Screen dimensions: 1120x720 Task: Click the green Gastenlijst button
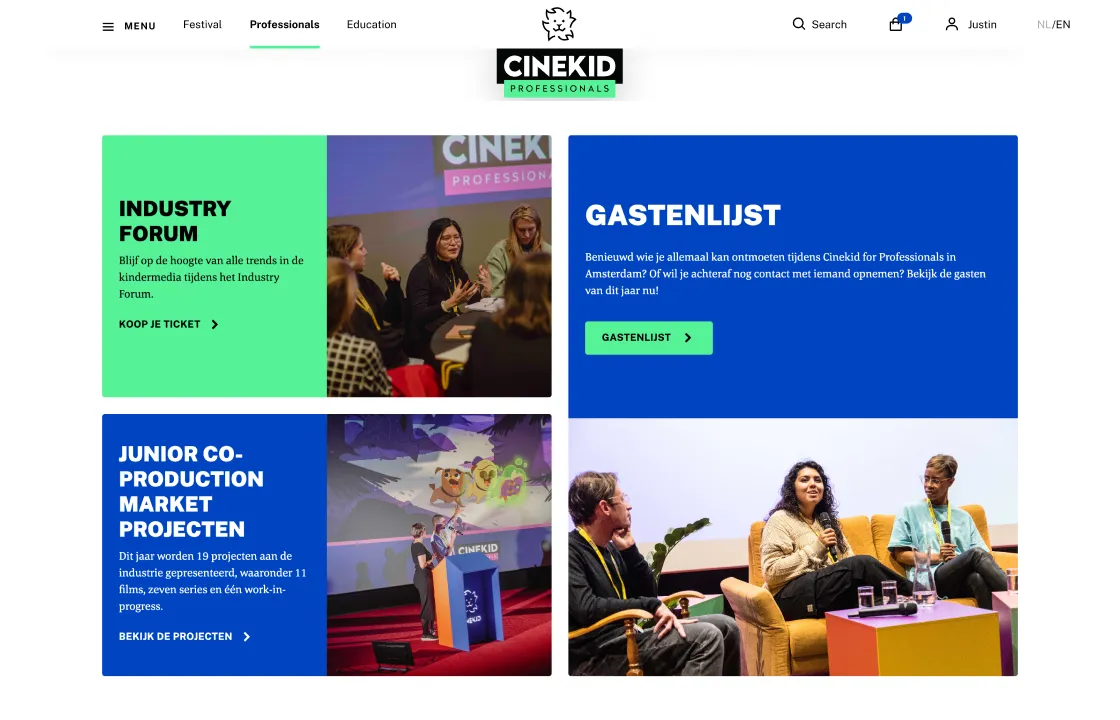pos(649,338)
